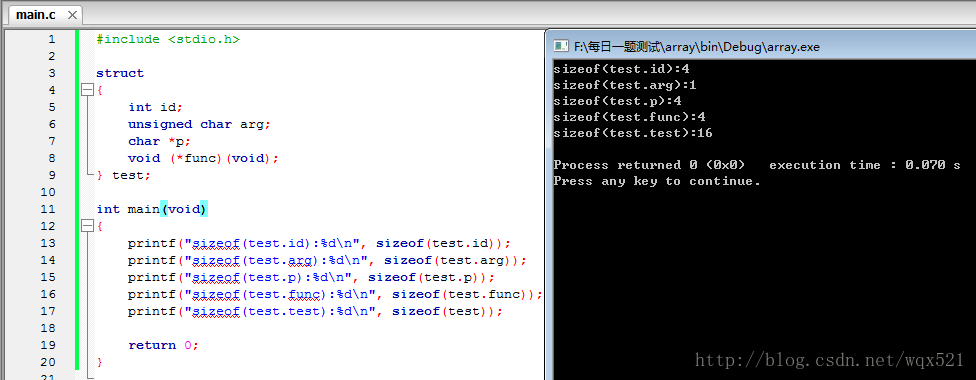Click console output 'sizeof(test.arg):1'

click(625, 85)
